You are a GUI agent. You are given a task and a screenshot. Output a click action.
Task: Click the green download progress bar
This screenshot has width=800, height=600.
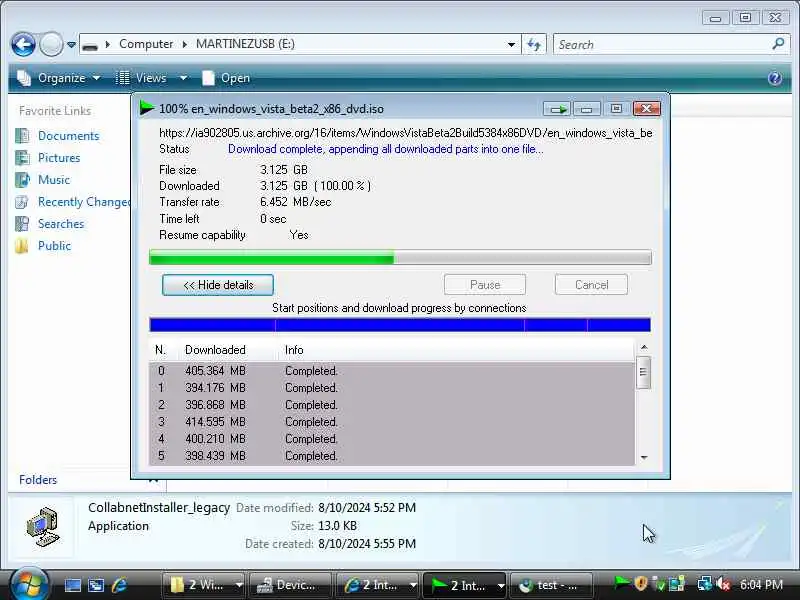point(400,257)
